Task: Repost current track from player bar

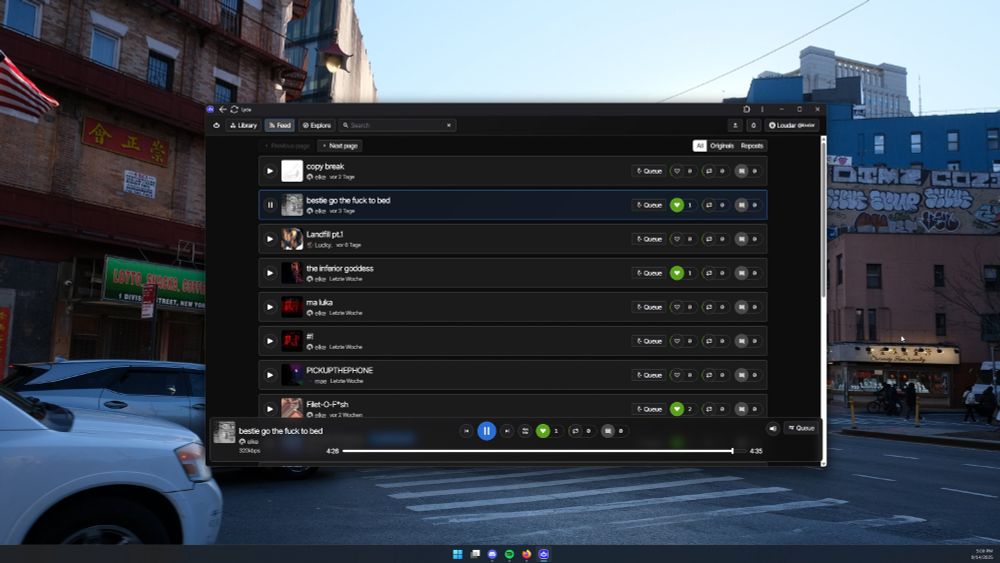Action: pos(575,431)
